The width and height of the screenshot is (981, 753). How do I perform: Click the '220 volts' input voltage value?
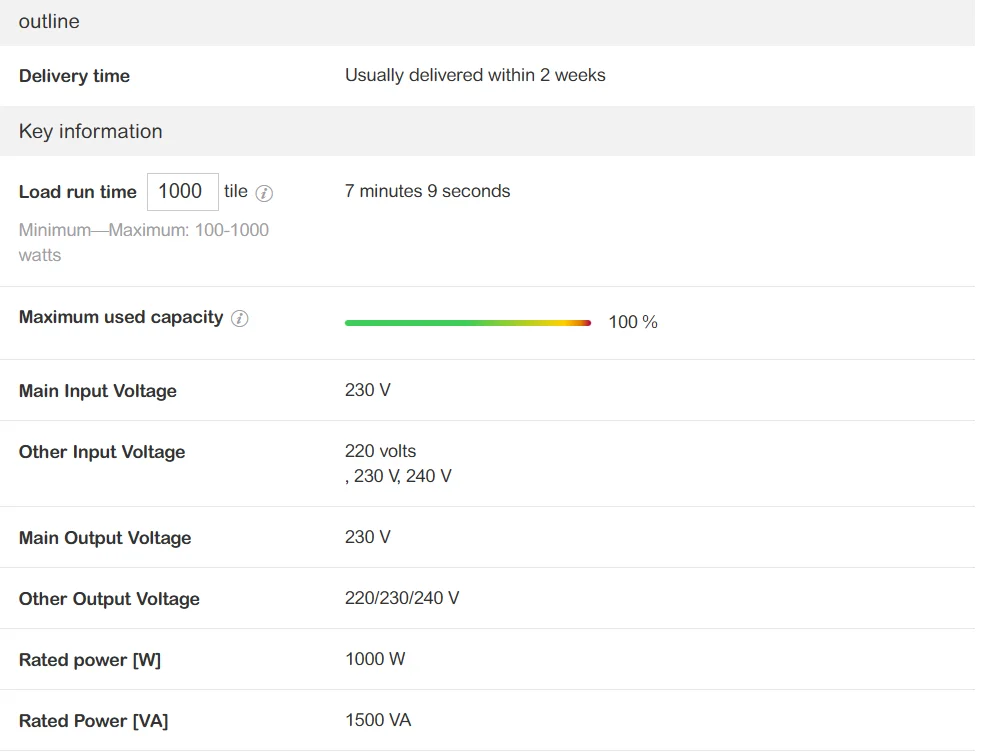tap(380, 451)
